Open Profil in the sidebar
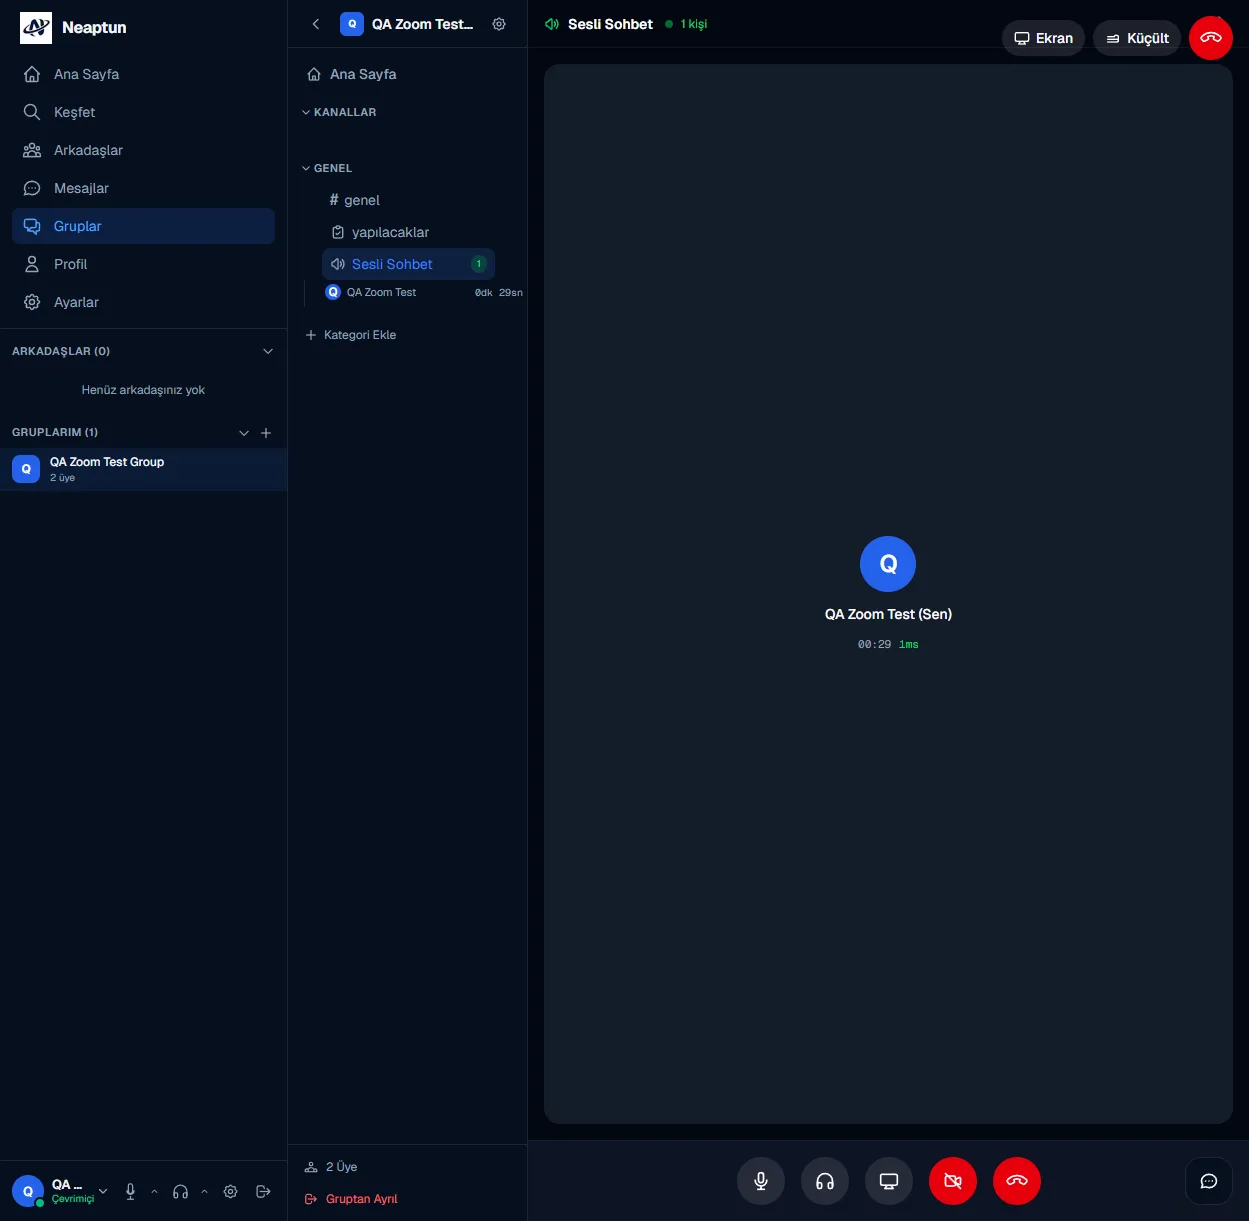The height and width of the screenshot is (1221, 1249). coord(143,264)
